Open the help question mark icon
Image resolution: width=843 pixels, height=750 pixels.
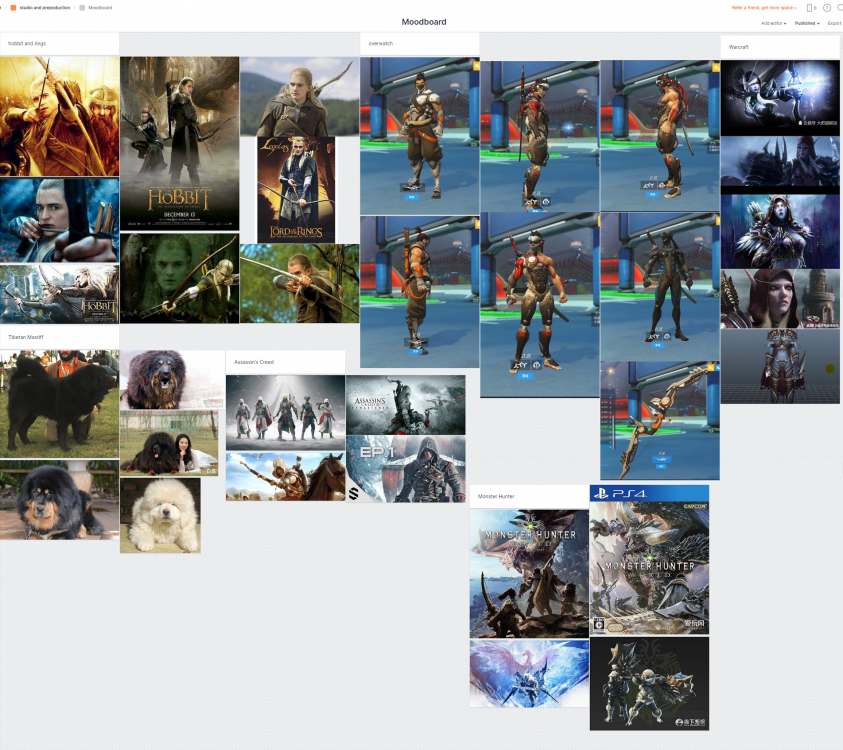click(827, 8)
